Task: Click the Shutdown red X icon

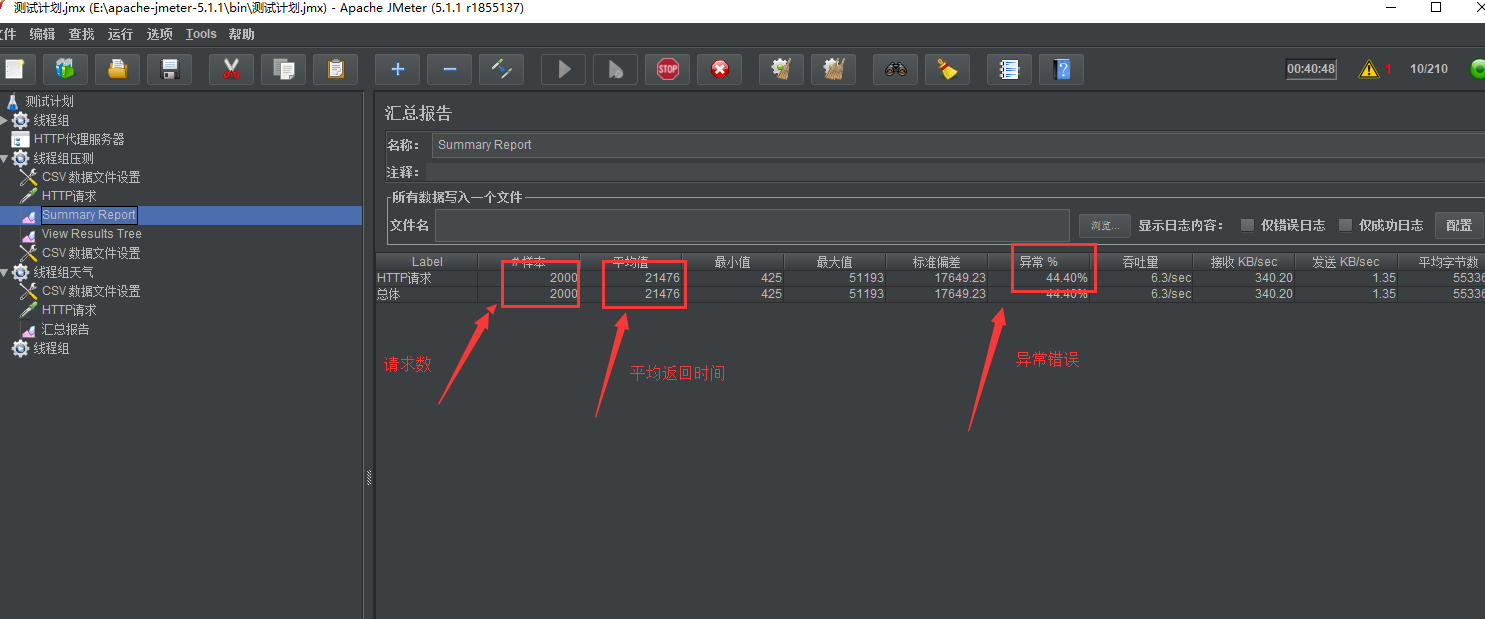Action: pyautogui.click(x=719, y=69)
